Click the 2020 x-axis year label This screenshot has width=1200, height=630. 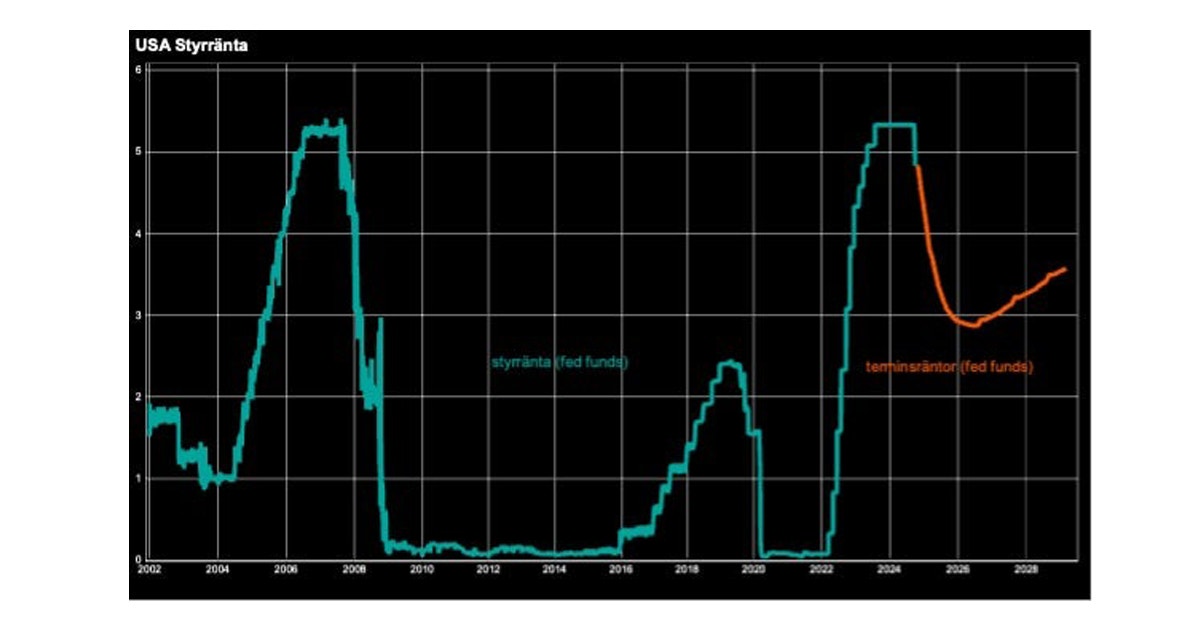coord(754,570)
